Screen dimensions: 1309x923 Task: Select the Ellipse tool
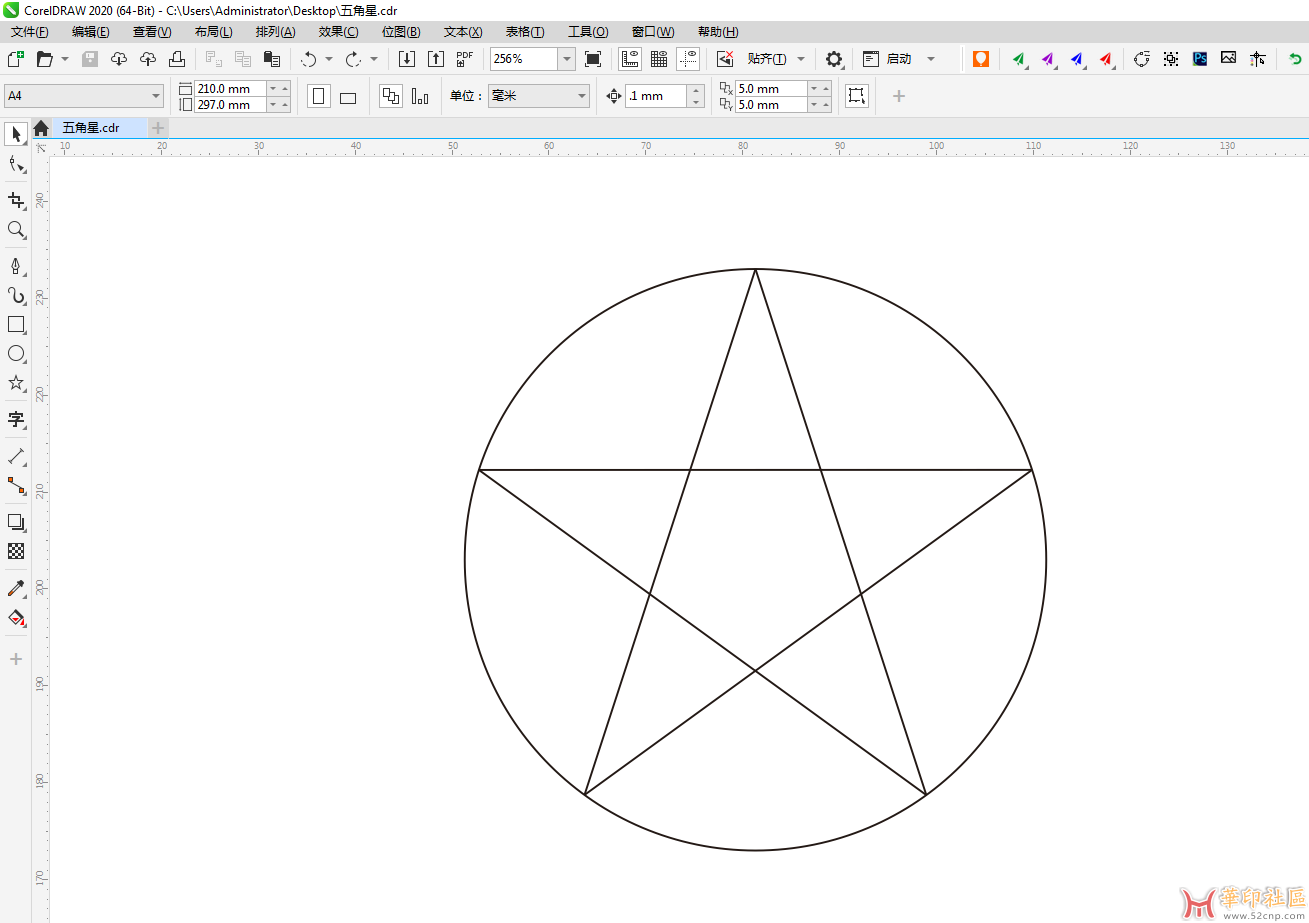tap(16, 353)
